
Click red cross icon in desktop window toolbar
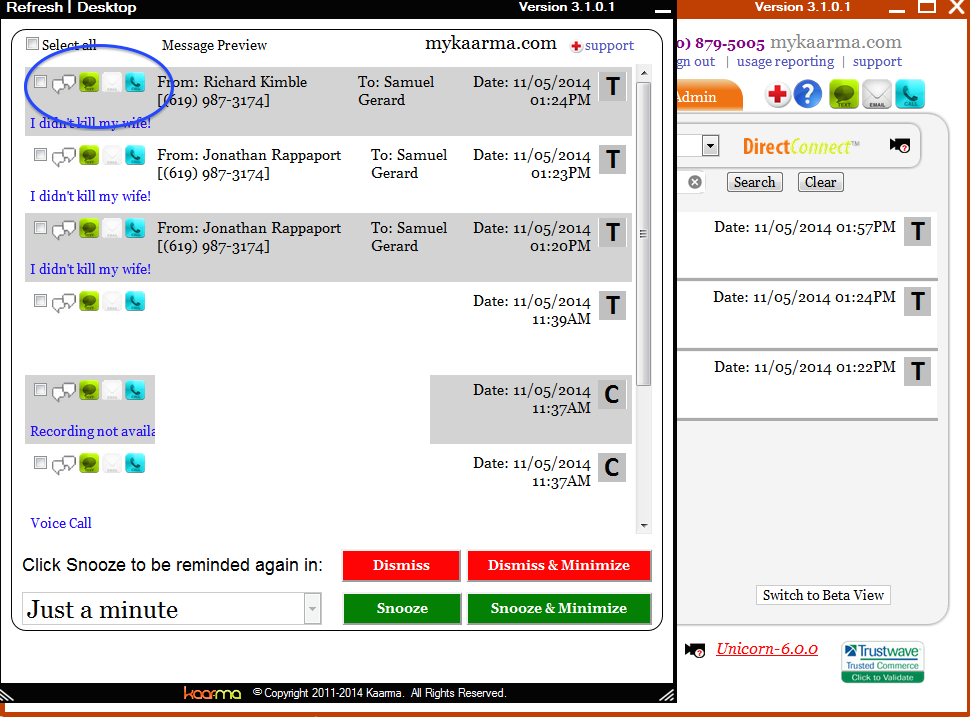778,95
